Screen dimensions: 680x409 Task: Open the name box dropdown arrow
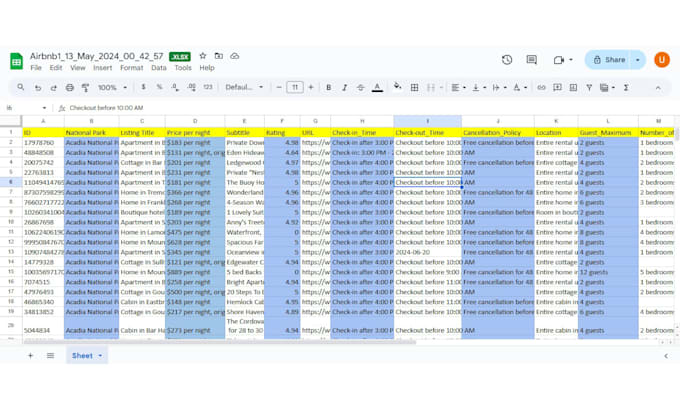(44, 108)
